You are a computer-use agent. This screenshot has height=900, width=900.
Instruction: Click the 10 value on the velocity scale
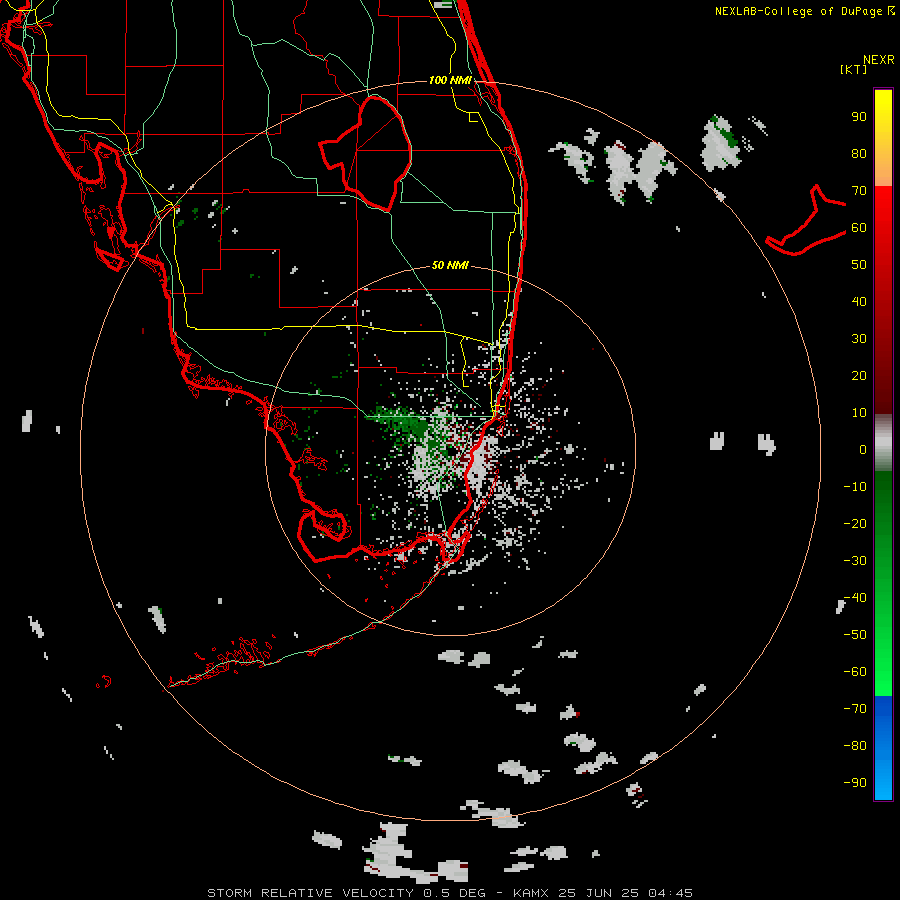tap(859, 413)
